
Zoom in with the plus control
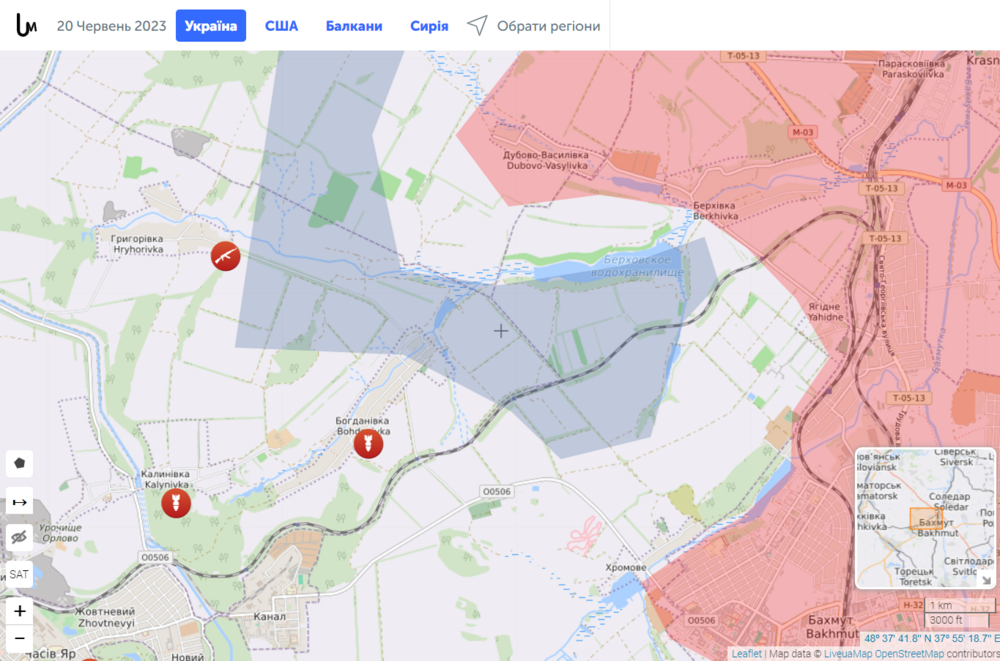[19, 611]
